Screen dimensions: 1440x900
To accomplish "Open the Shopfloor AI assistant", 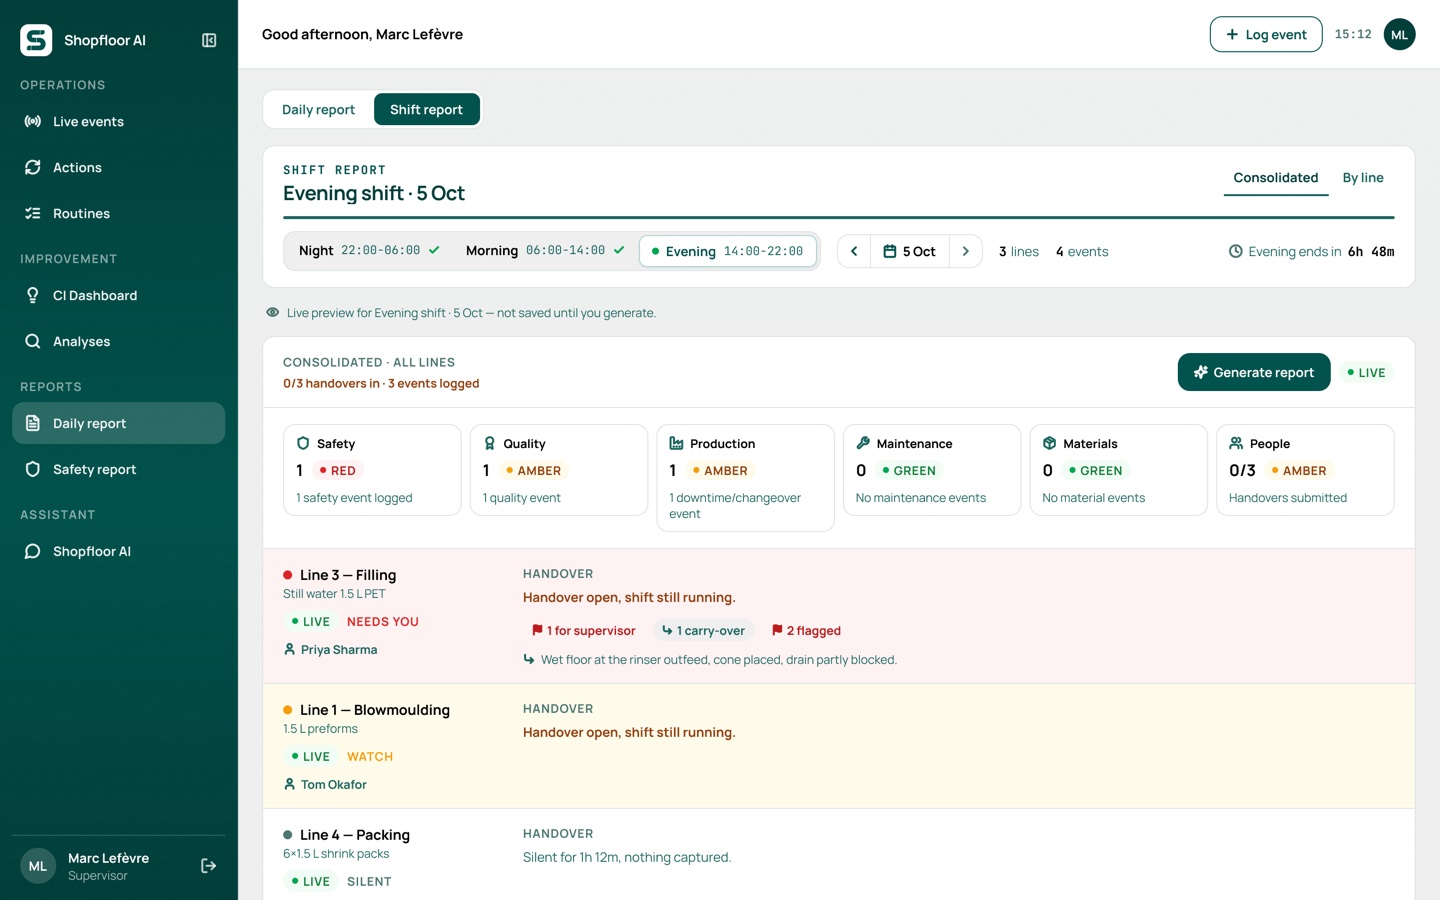I will click(118, 552).
